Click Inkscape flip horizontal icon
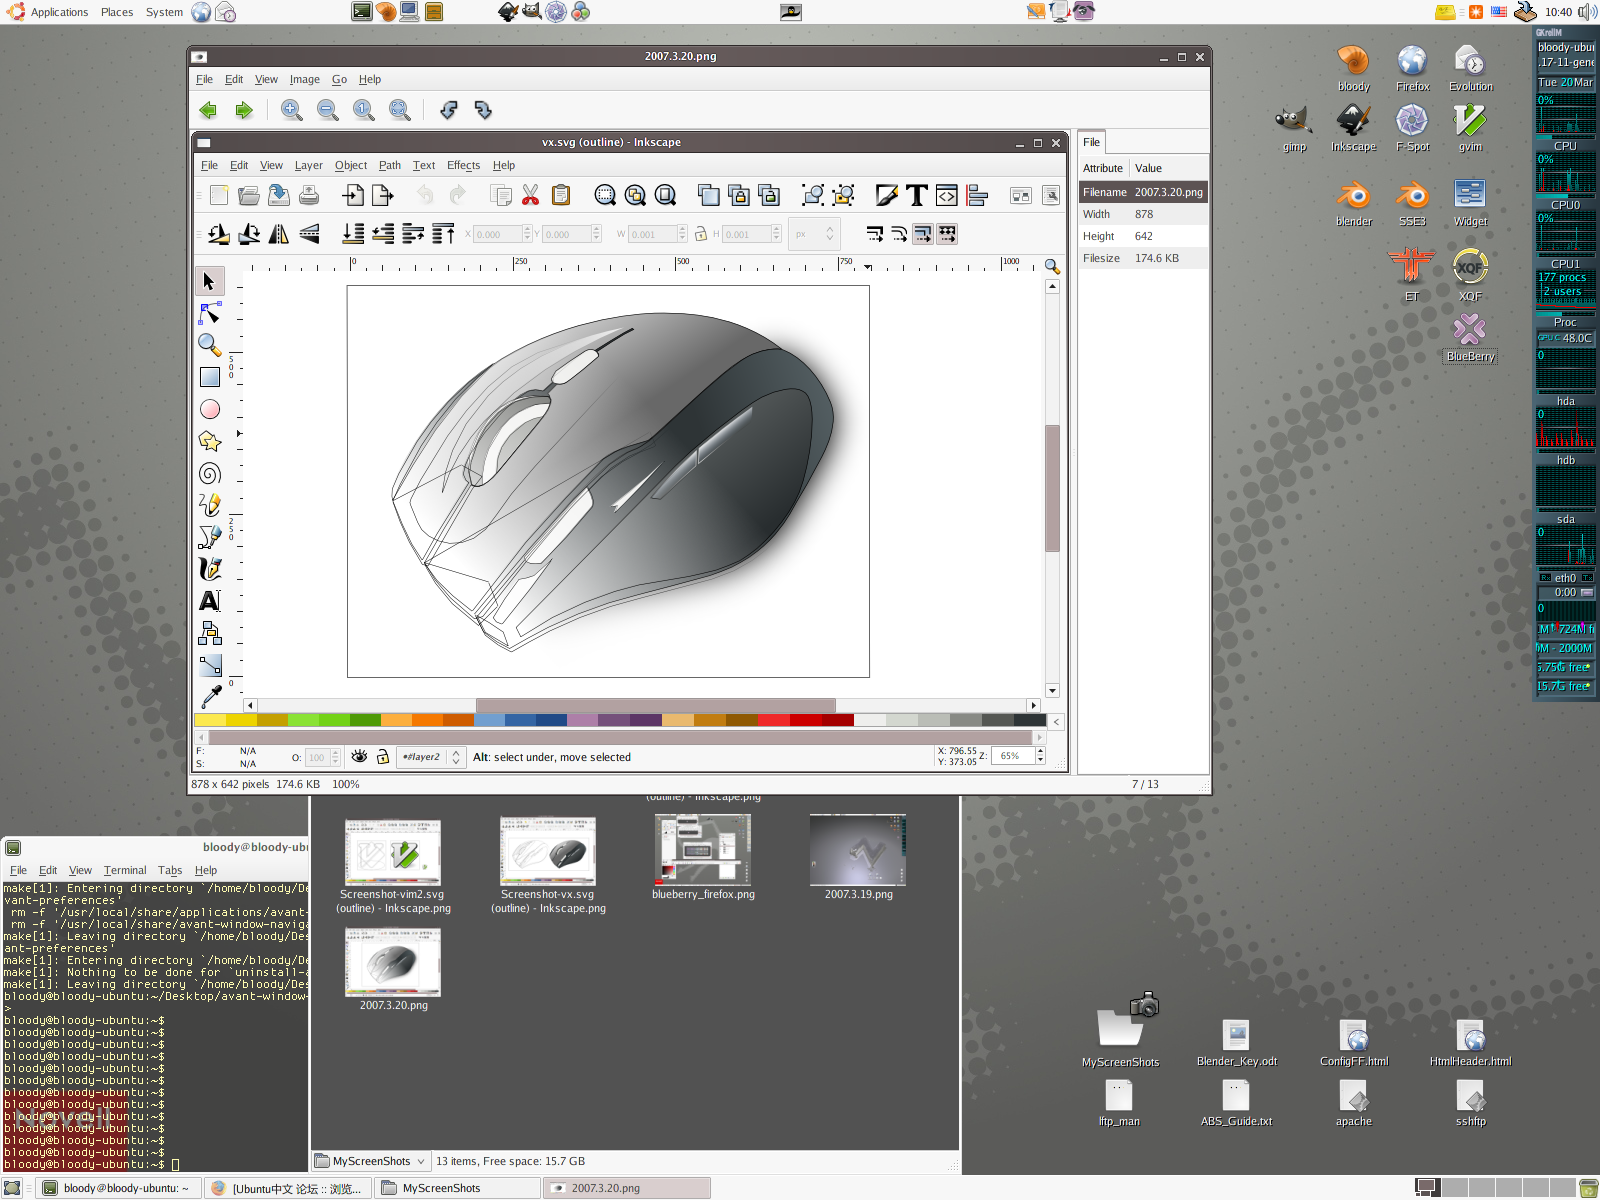 pos(279,234)
